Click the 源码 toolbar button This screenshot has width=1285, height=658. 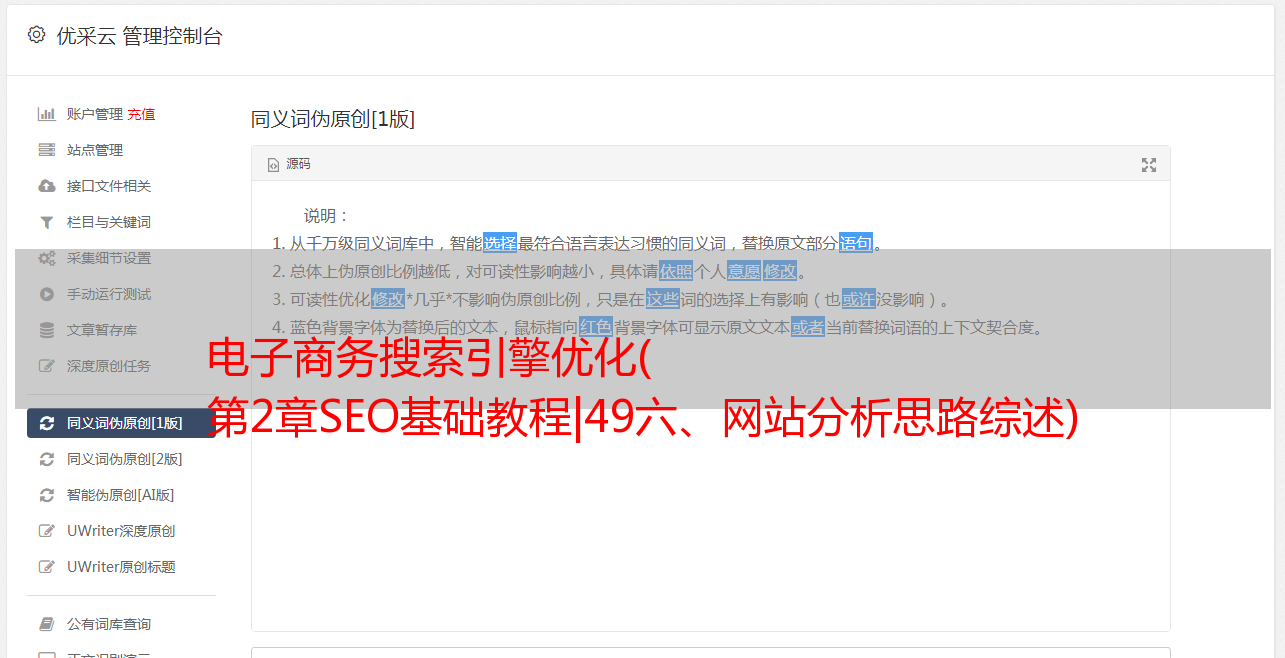[x=289, y=164]
